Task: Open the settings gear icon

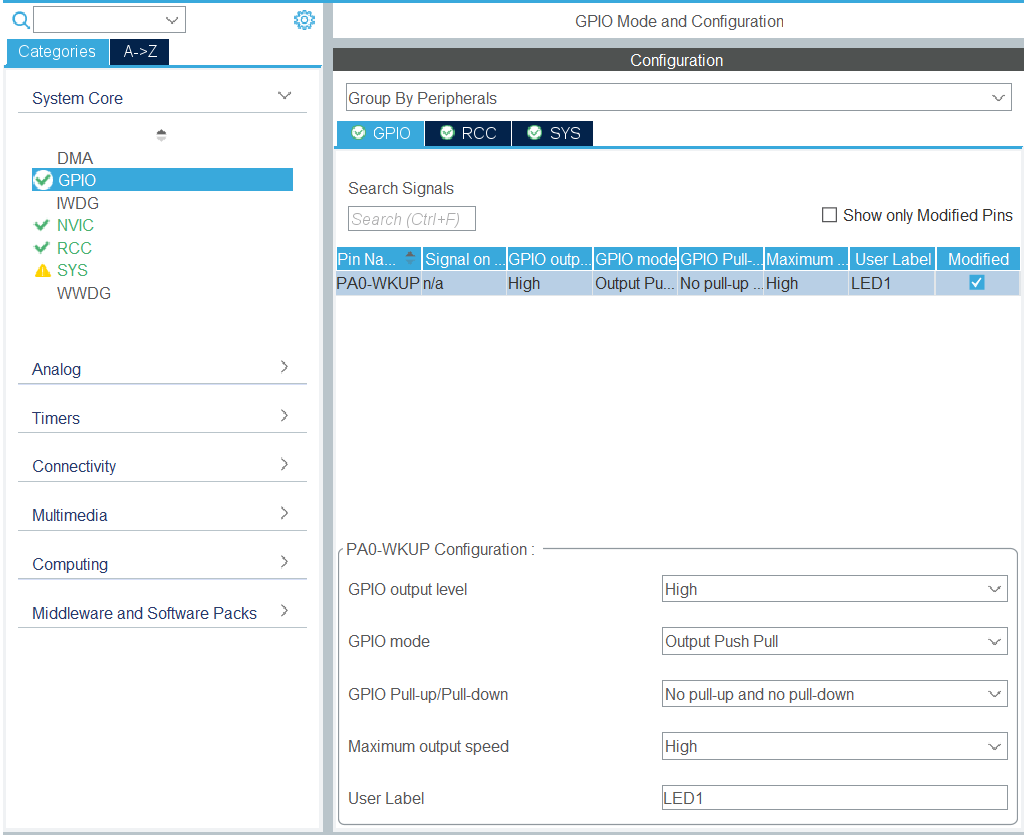Action: pyautogui.click(x=304, y=20)
